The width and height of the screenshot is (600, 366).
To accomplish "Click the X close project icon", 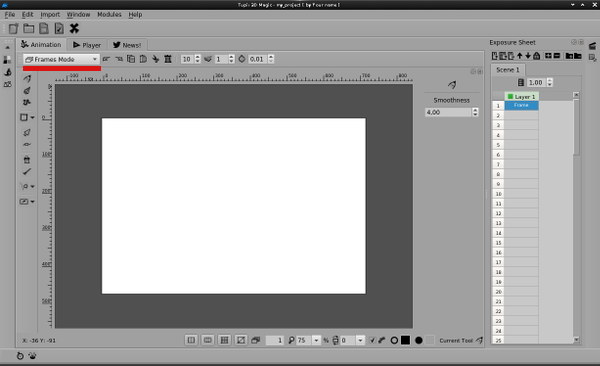I will point(74,28).
